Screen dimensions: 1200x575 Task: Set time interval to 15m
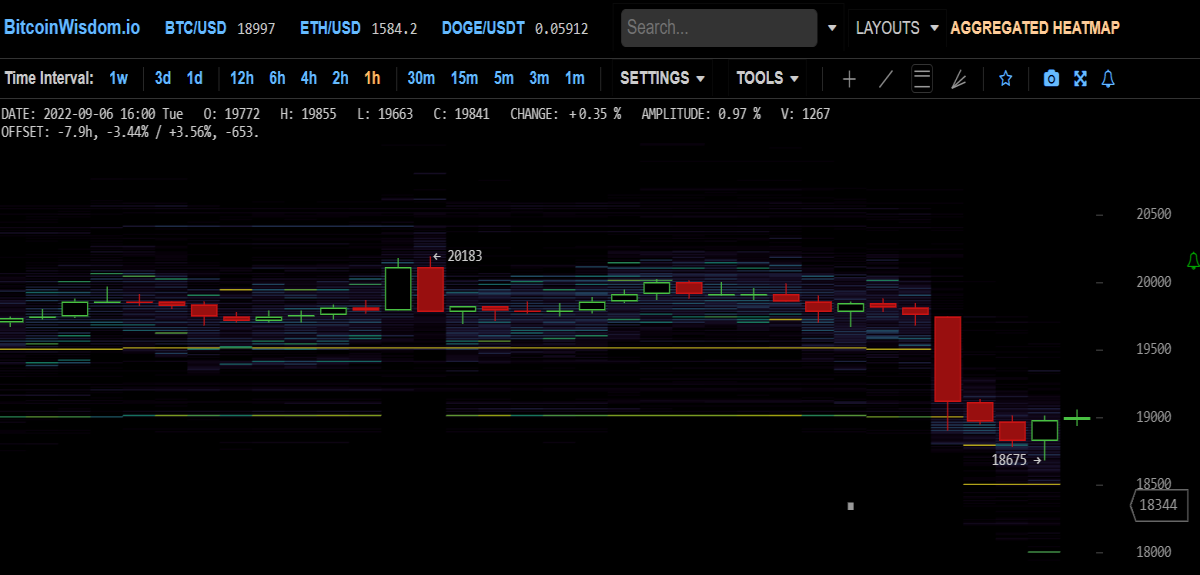click(x=464, y=78)
